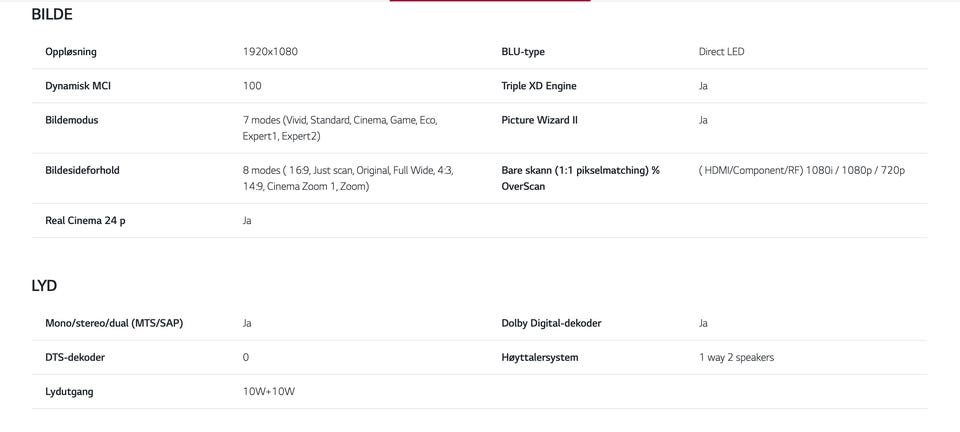Click the 8 modes aspect ratio text
Screen dimensions: 960x432
coord(348,179)
